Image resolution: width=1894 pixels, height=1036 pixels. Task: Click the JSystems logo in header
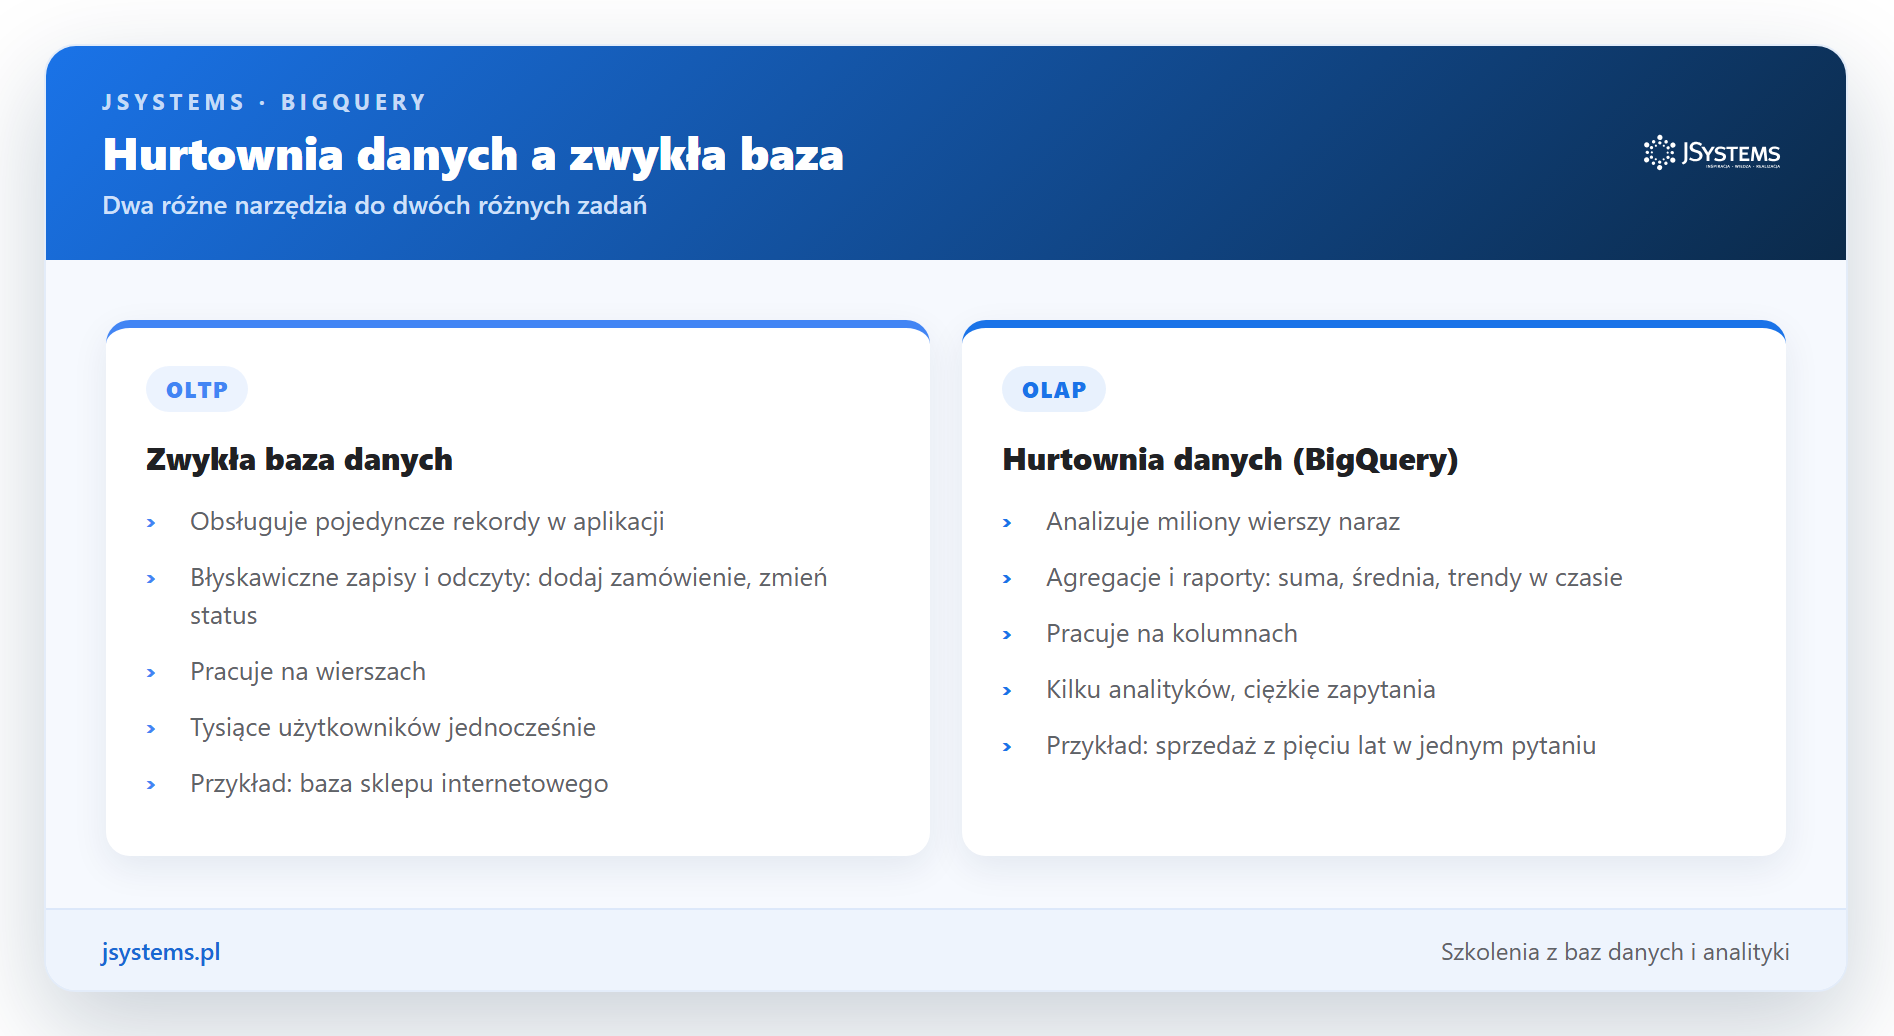[x=1711, y=153]
